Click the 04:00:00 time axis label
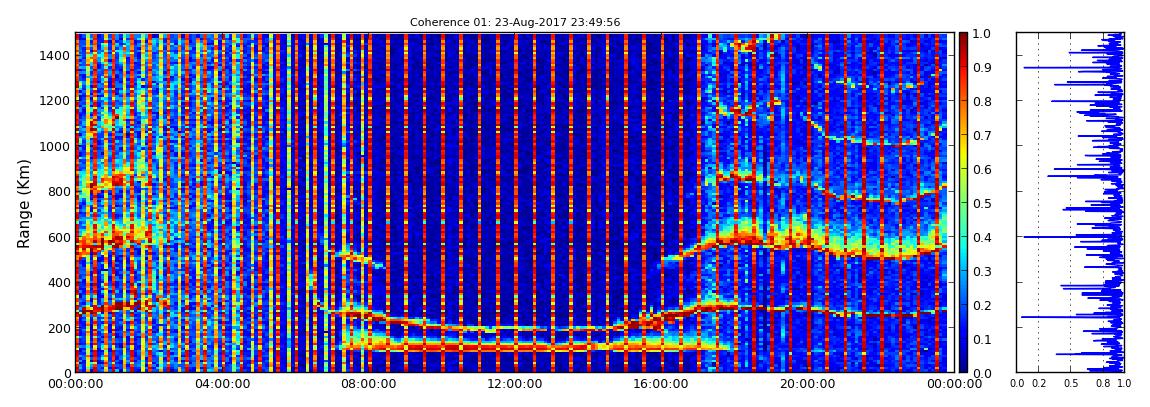The height and width of the screenshot is (407, 1150). click(x=220, y=384)
